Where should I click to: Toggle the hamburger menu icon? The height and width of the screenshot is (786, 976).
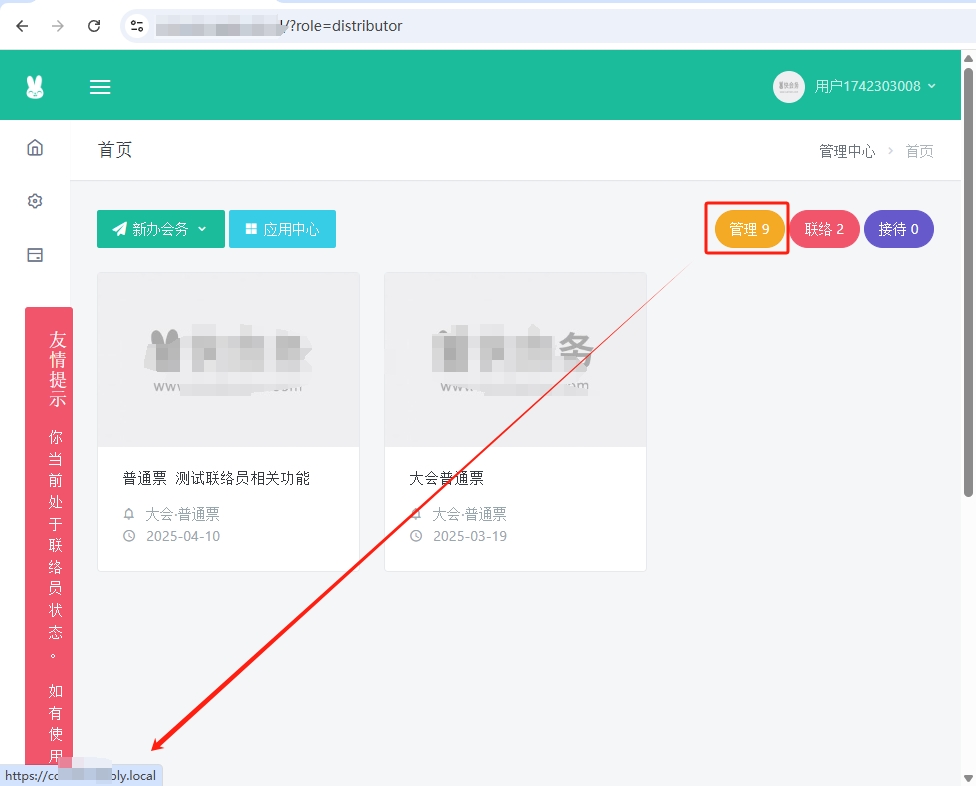click(x=100, y=87)
